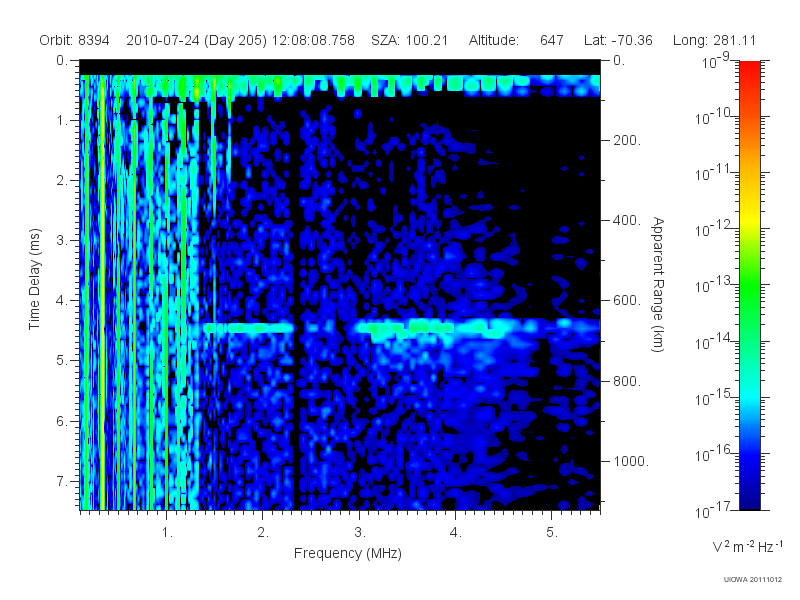Click the 600. apparent range tick label

point(627,301)
